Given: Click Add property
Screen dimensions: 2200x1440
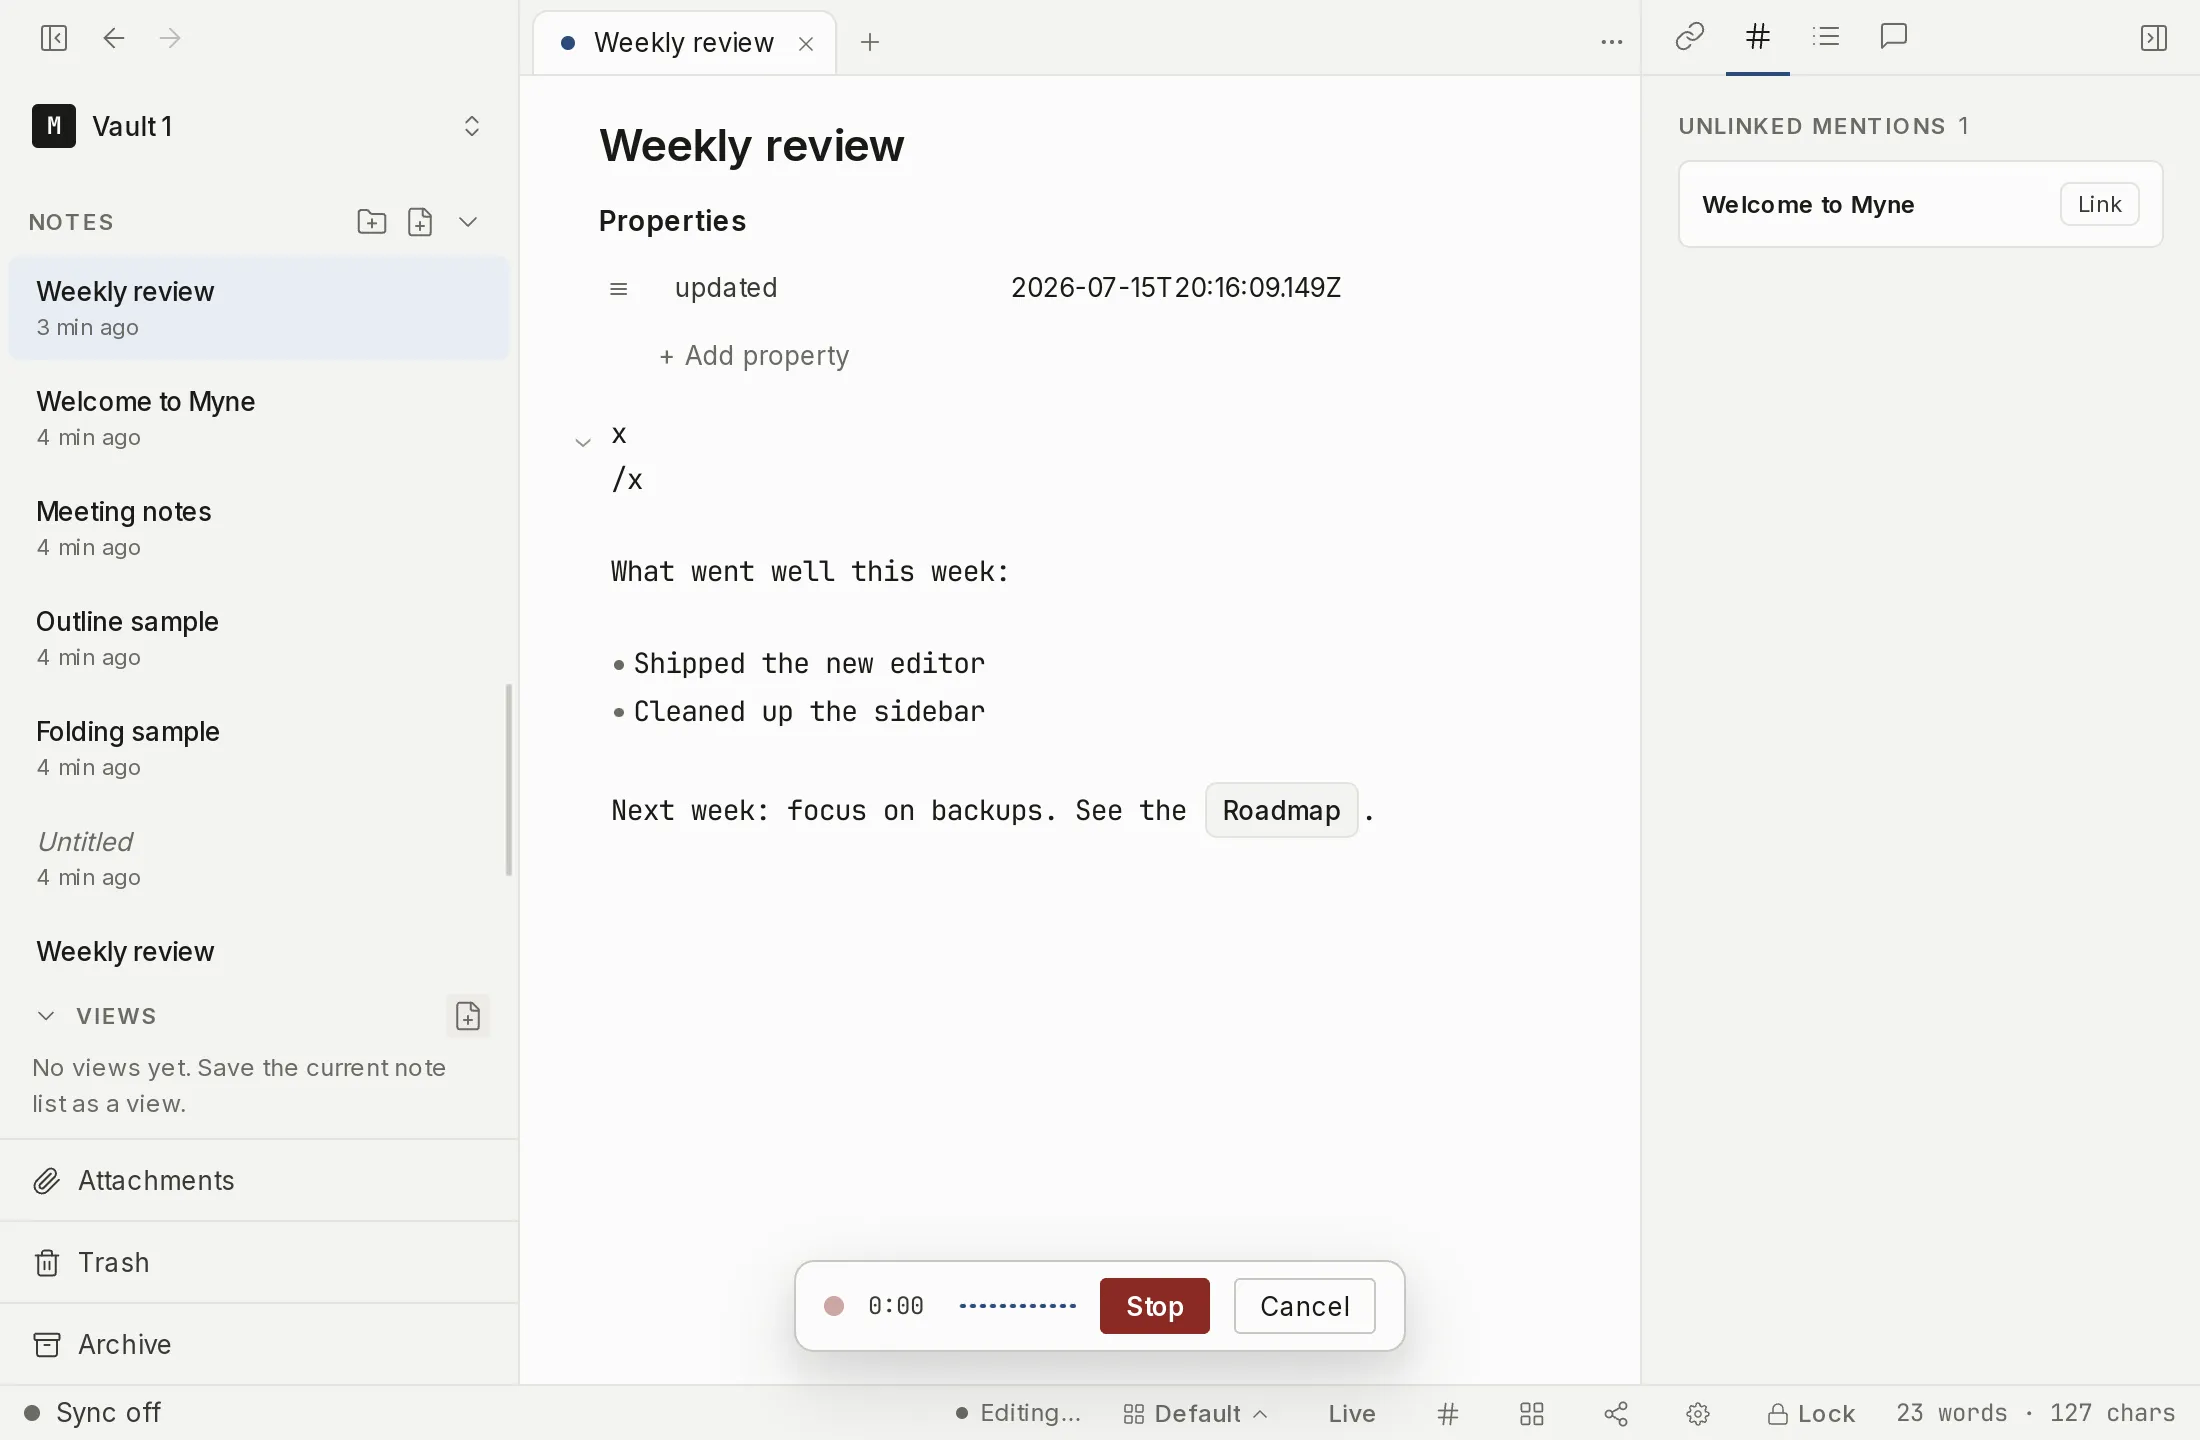Looking at the screenshot, I should pyautogui.click(x=754, y=356).
